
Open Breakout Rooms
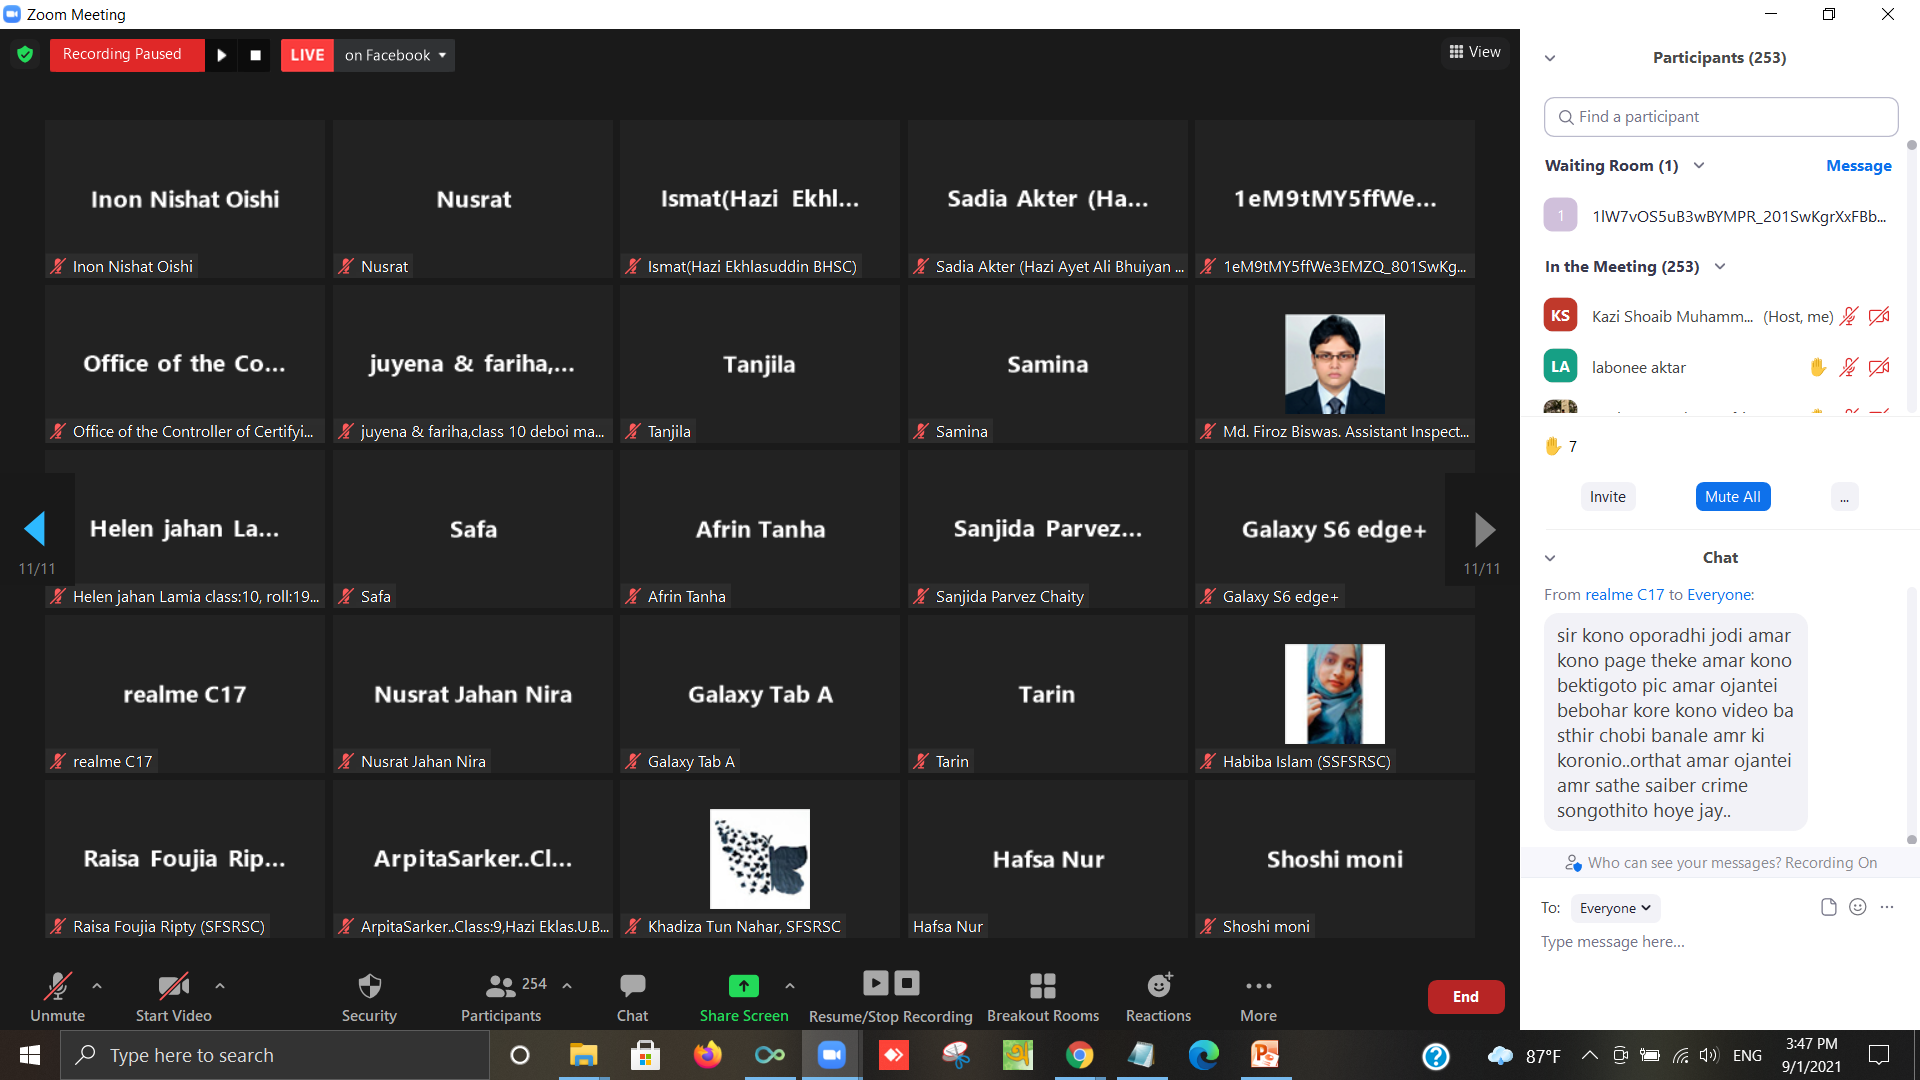click(x=1043, y=997)
